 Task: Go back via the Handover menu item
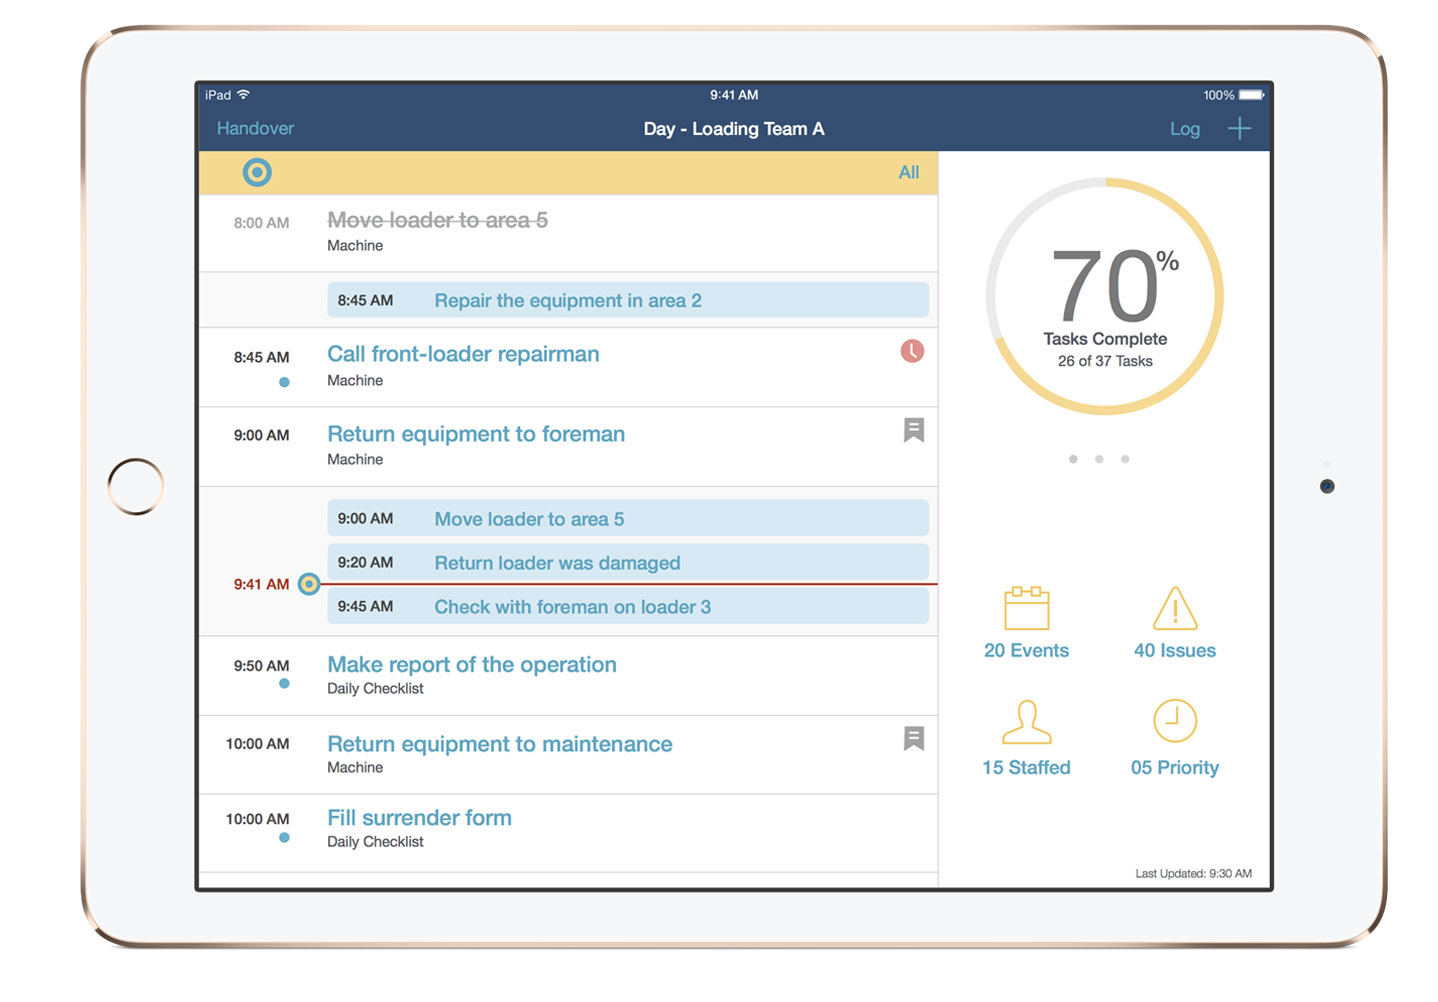pyautogui.click(x=255, y=128)
